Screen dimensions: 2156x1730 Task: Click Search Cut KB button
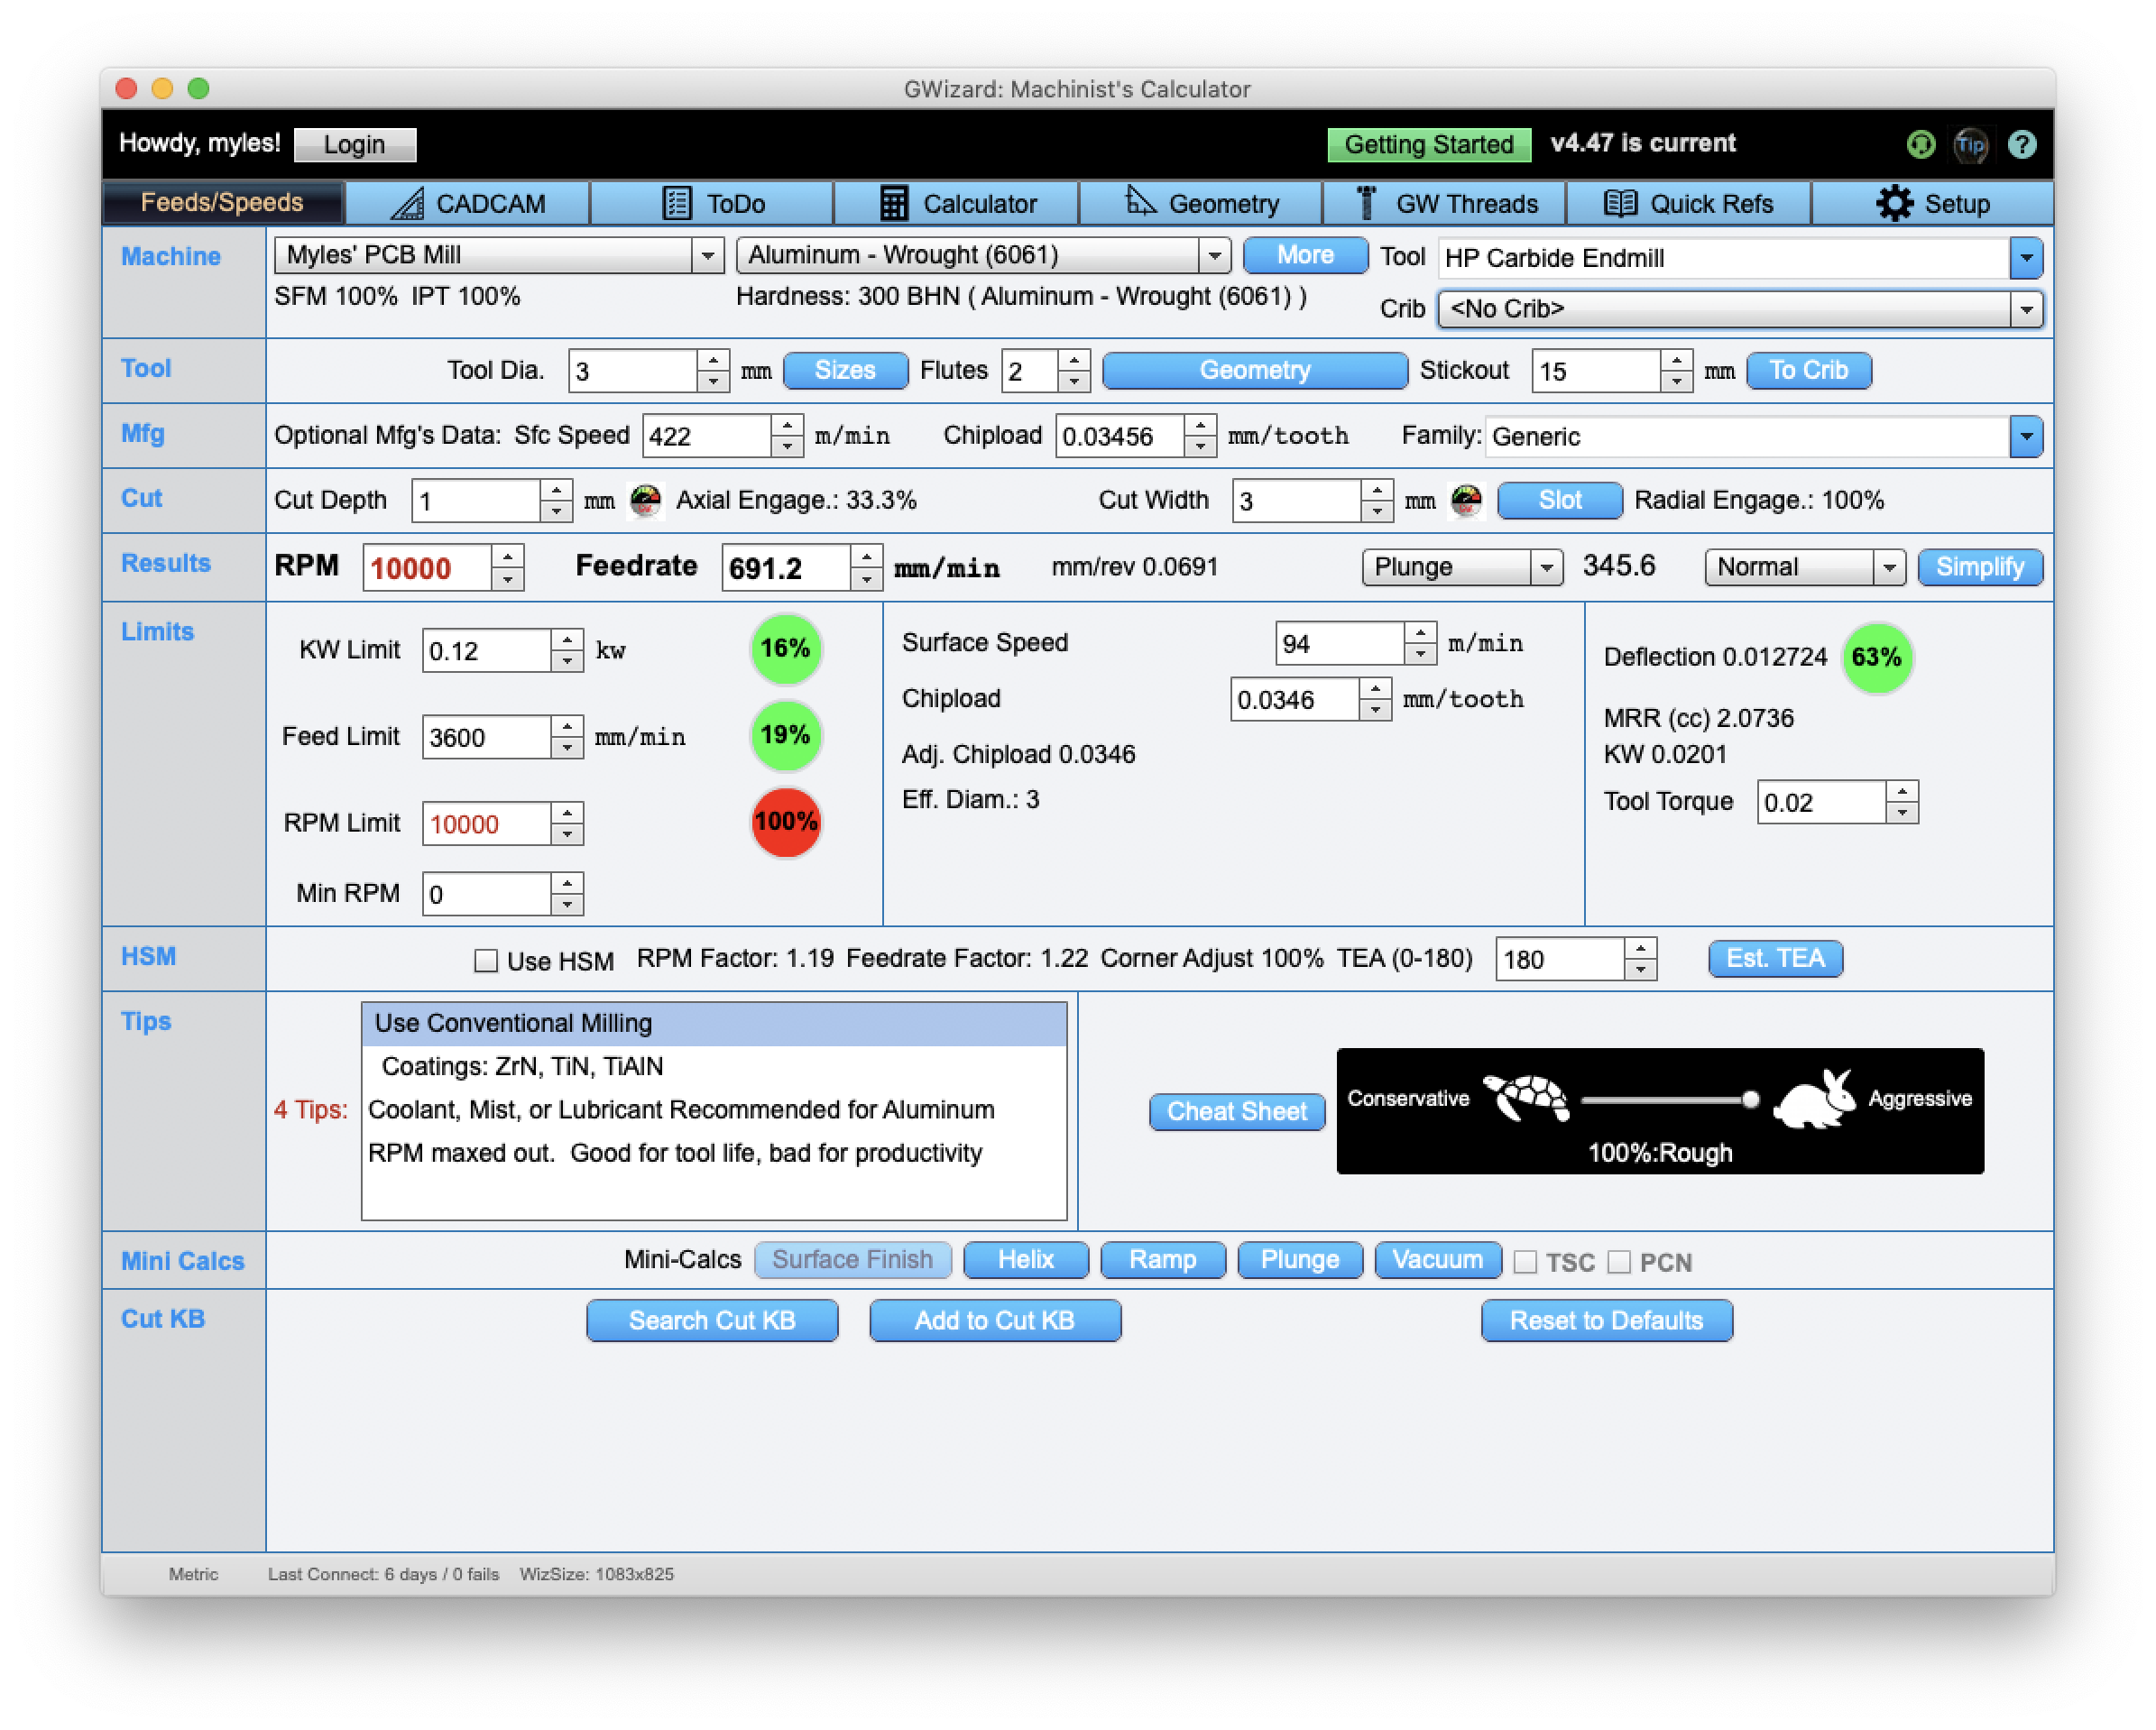tap(712, 1320)
